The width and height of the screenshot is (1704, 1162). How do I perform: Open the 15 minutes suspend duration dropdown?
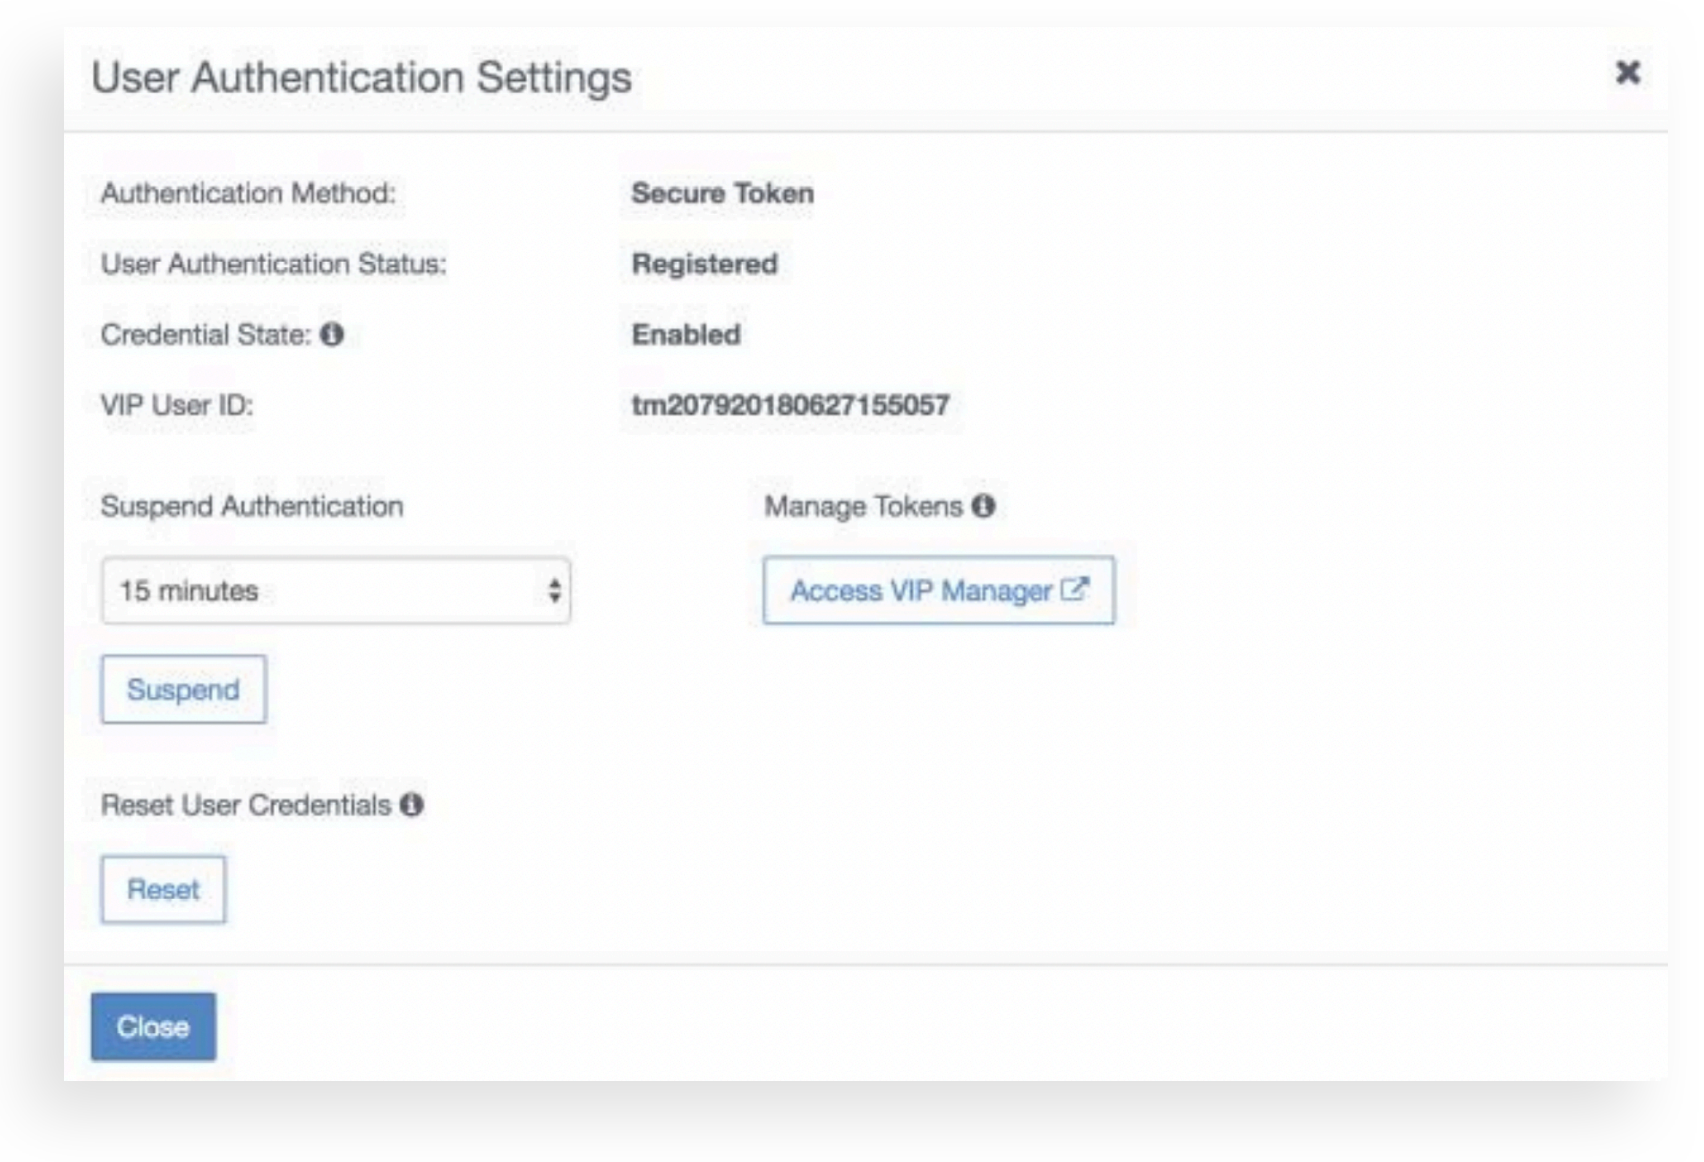click(x=335, y=591)
